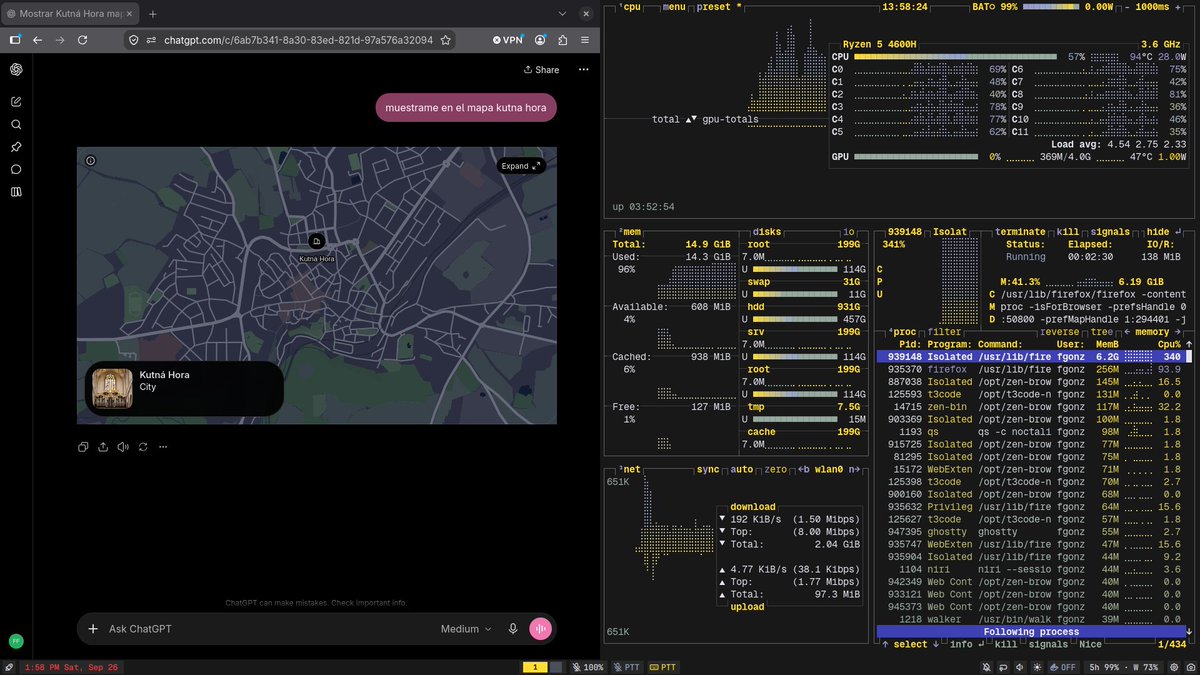Copy the ChatGPT response

(84, 447)
